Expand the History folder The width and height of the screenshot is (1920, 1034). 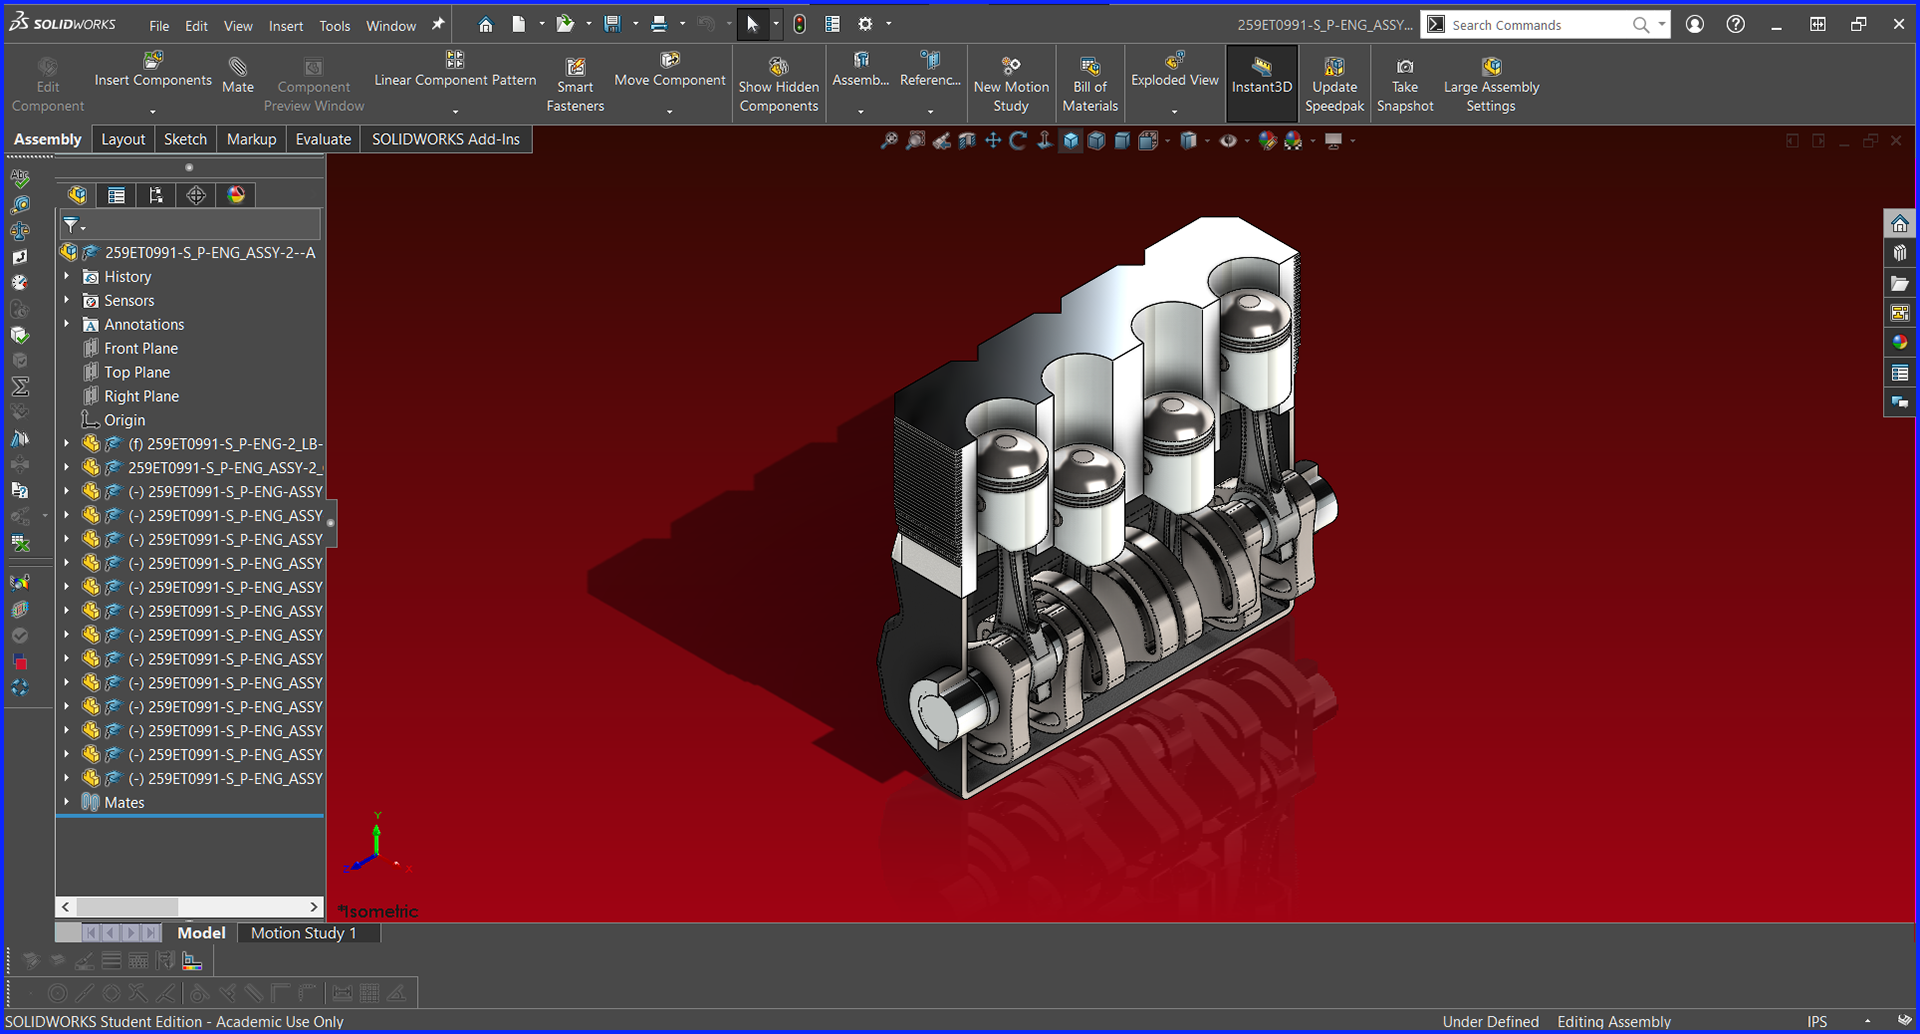coord(67,276)
